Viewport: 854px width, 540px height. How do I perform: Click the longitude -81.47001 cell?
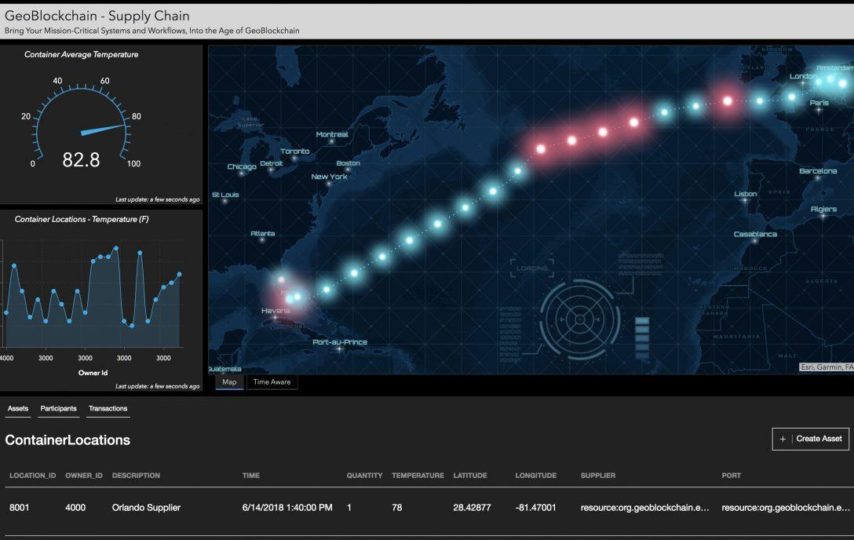(x=535, y=508)
